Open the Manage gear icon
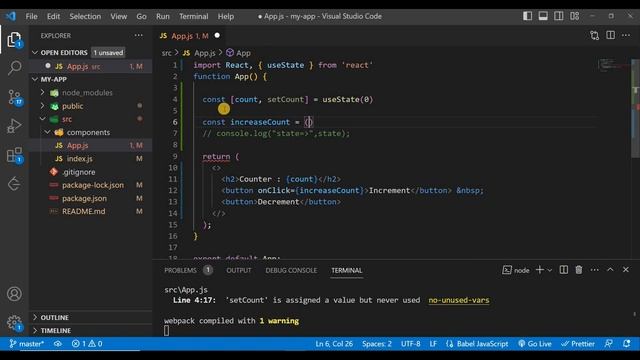This screenshot has width=640, height=360. coord(14,322)
